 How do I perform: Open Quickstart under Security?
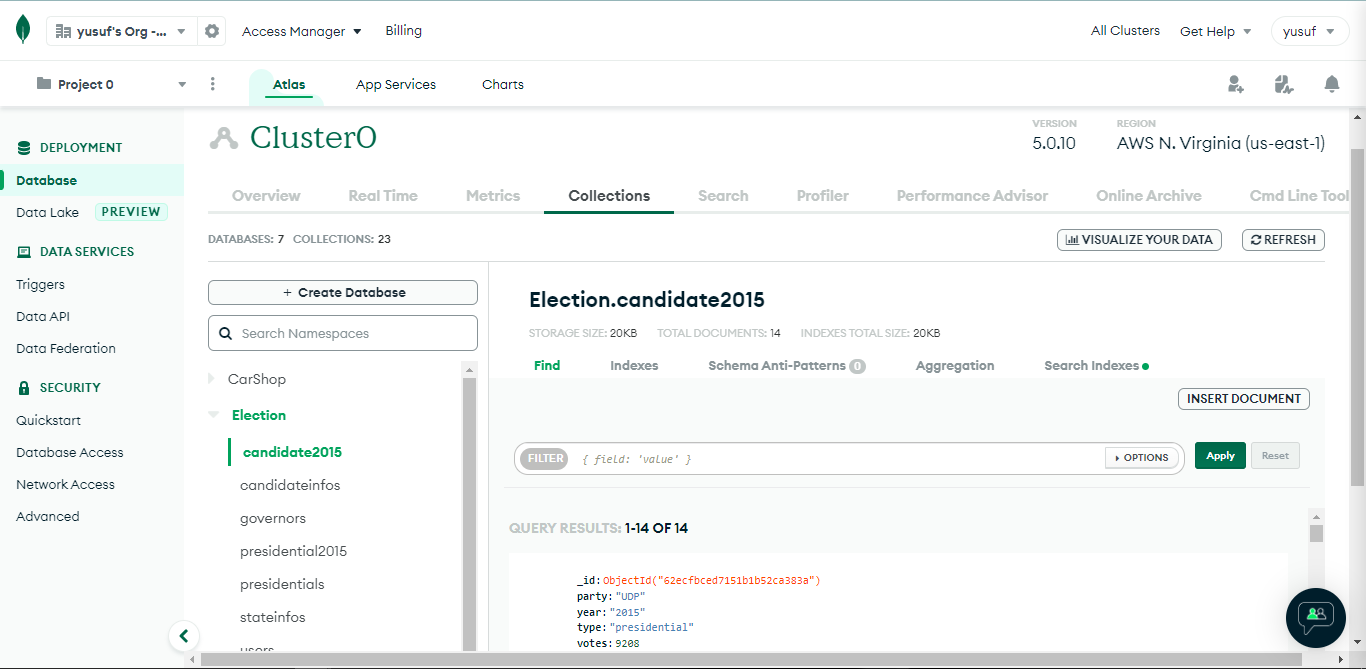pyautogui.click(x=48, y=421)
